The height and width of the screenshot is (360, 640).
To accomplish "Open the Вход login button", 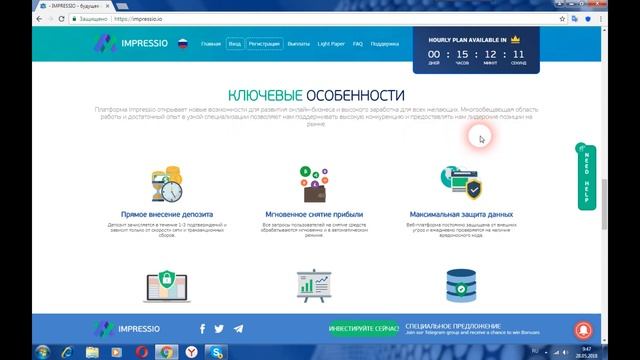I will point(235,44).
